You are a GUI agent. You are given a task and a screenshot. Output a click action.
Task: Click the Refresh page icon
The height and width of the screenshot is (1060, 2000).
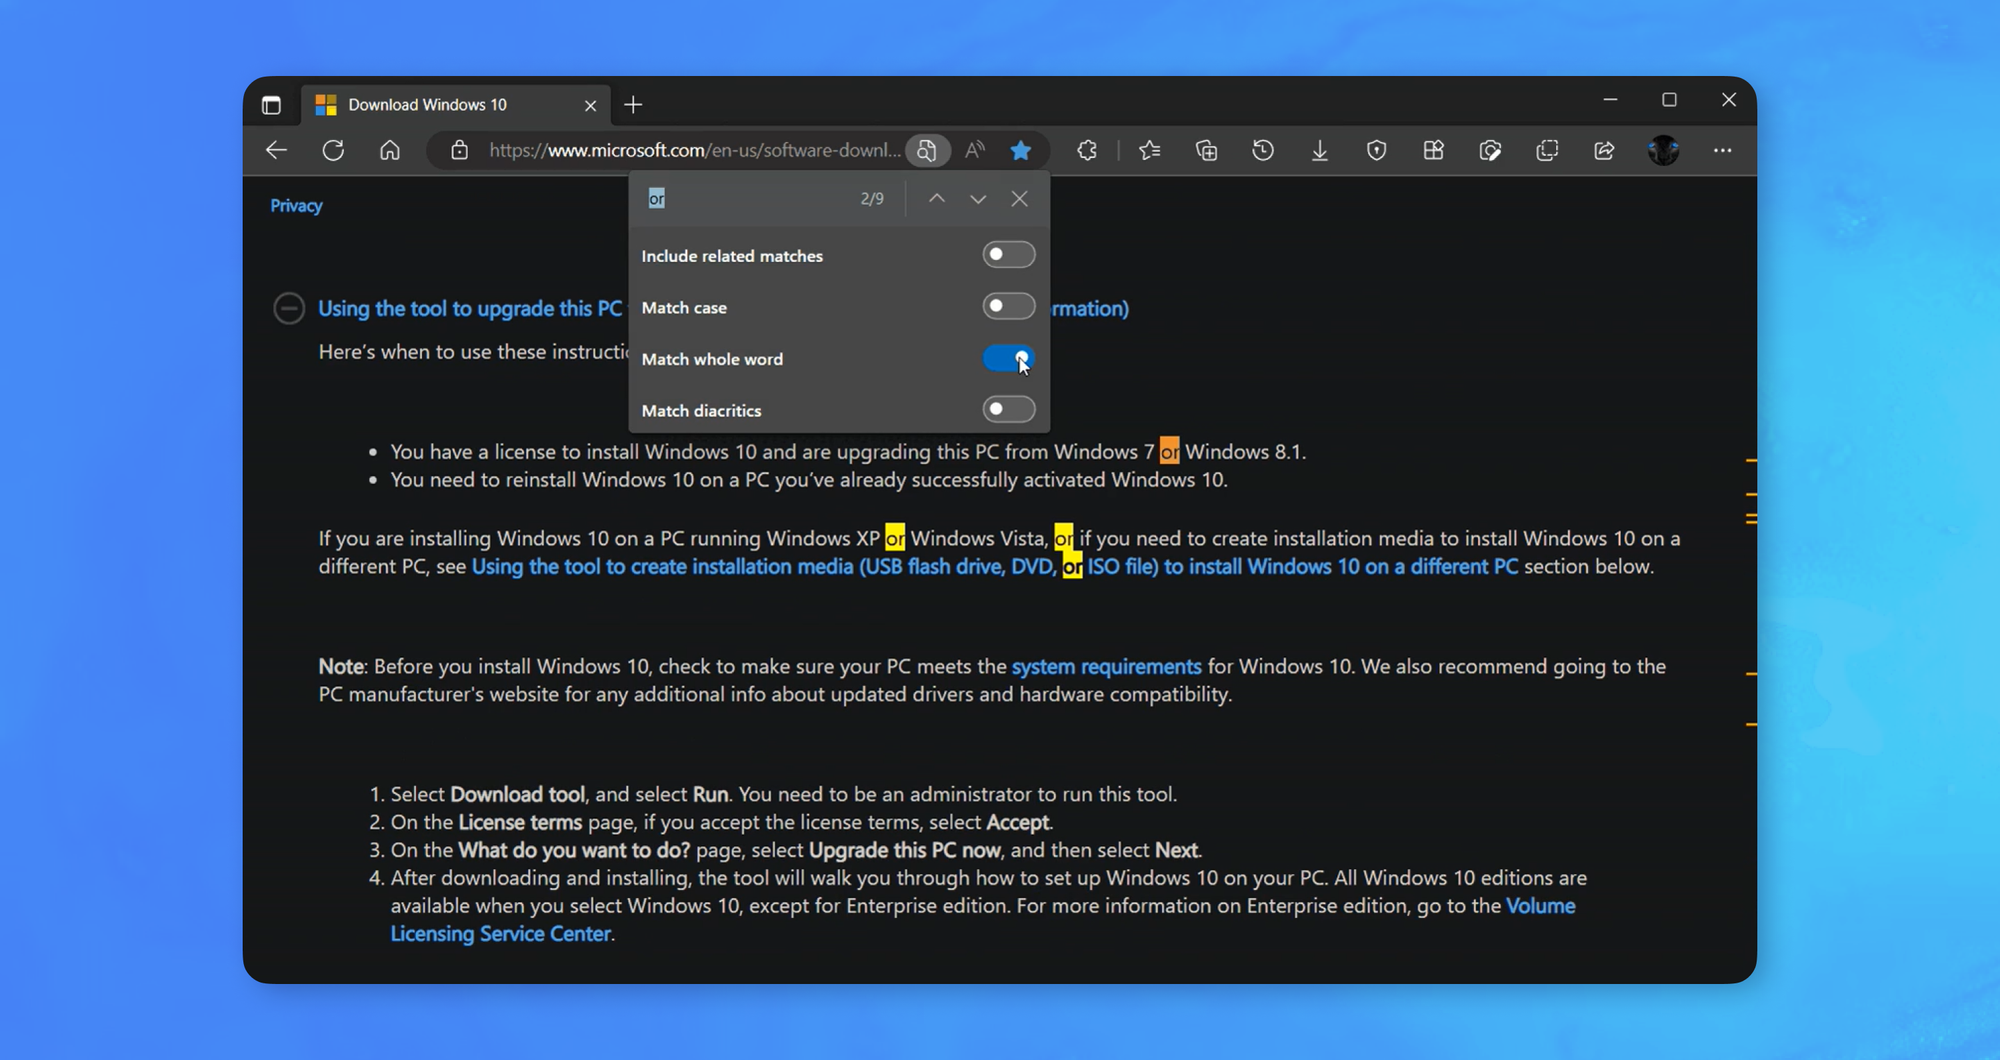[x=333, y=151]
